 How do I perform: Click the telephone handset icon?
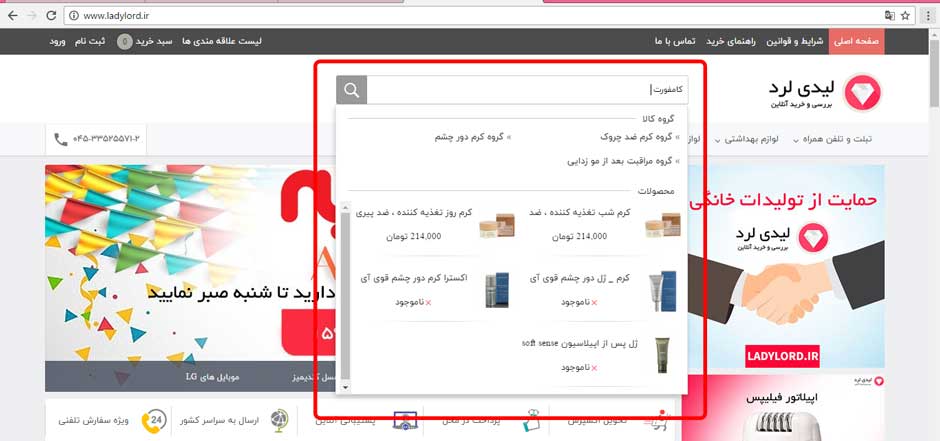(61, 140)
